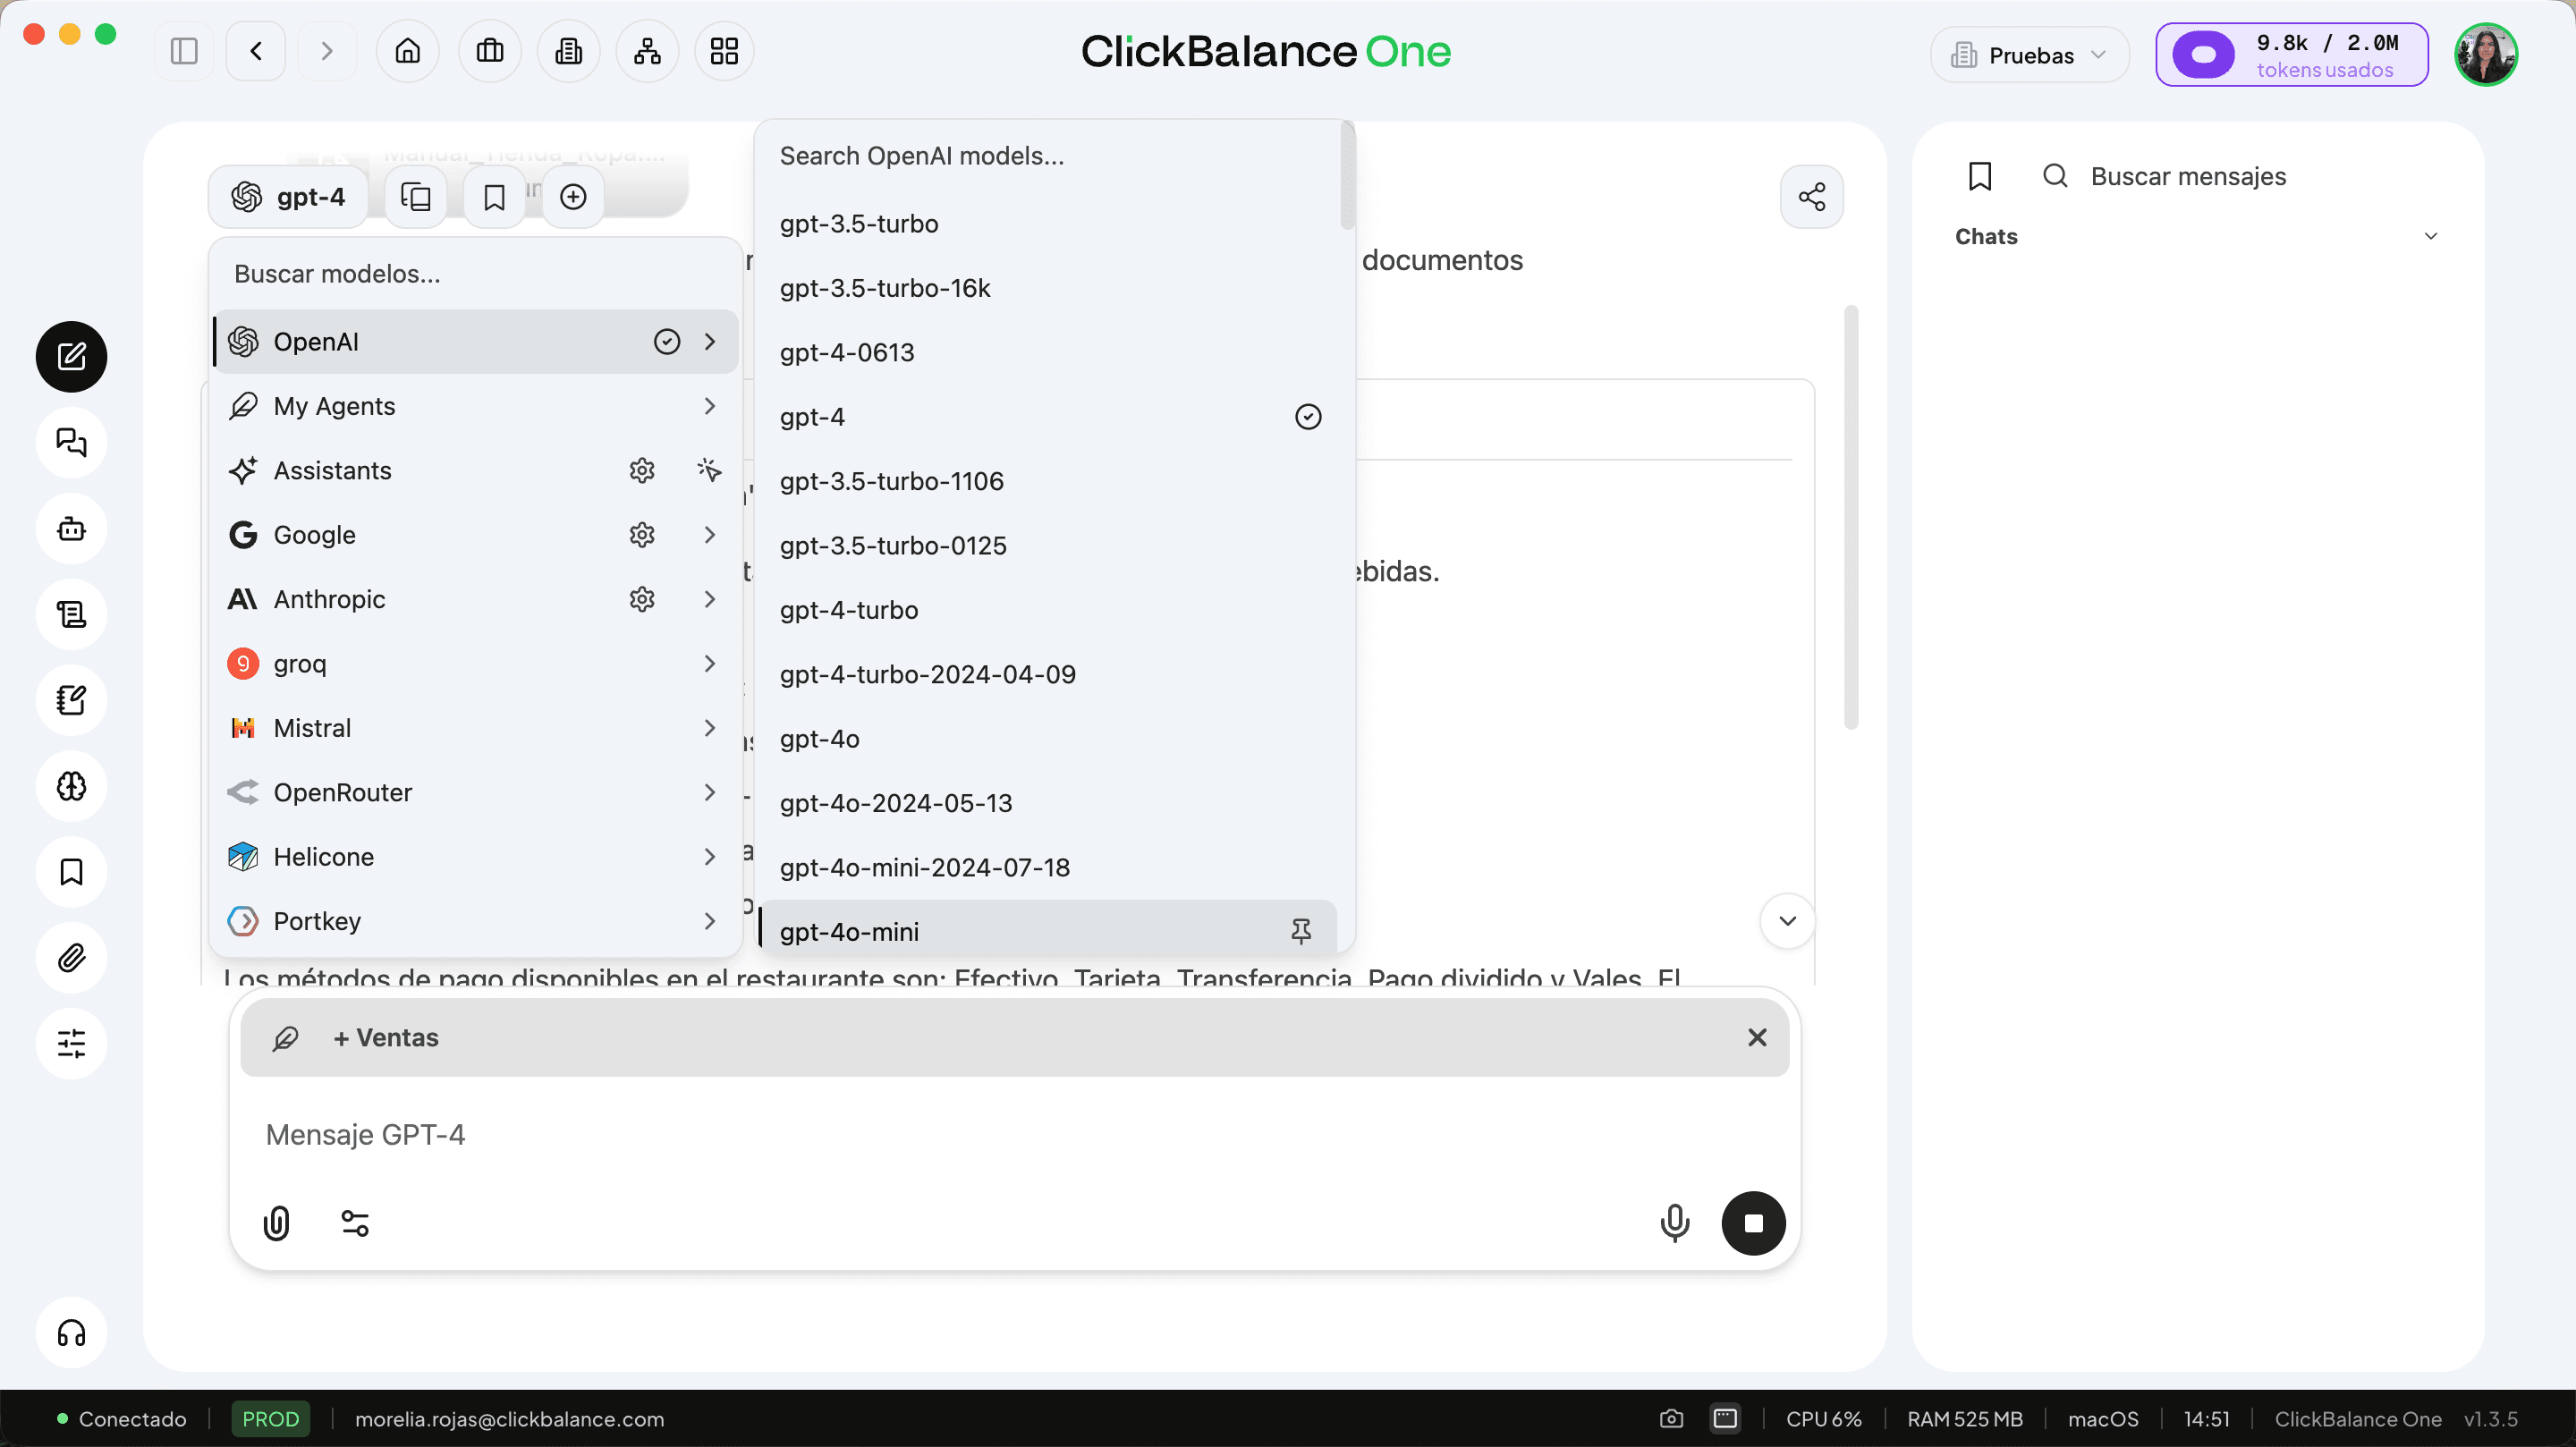
Task: Expand the Portkey provider submenu
Action: (x=710, y=921)
